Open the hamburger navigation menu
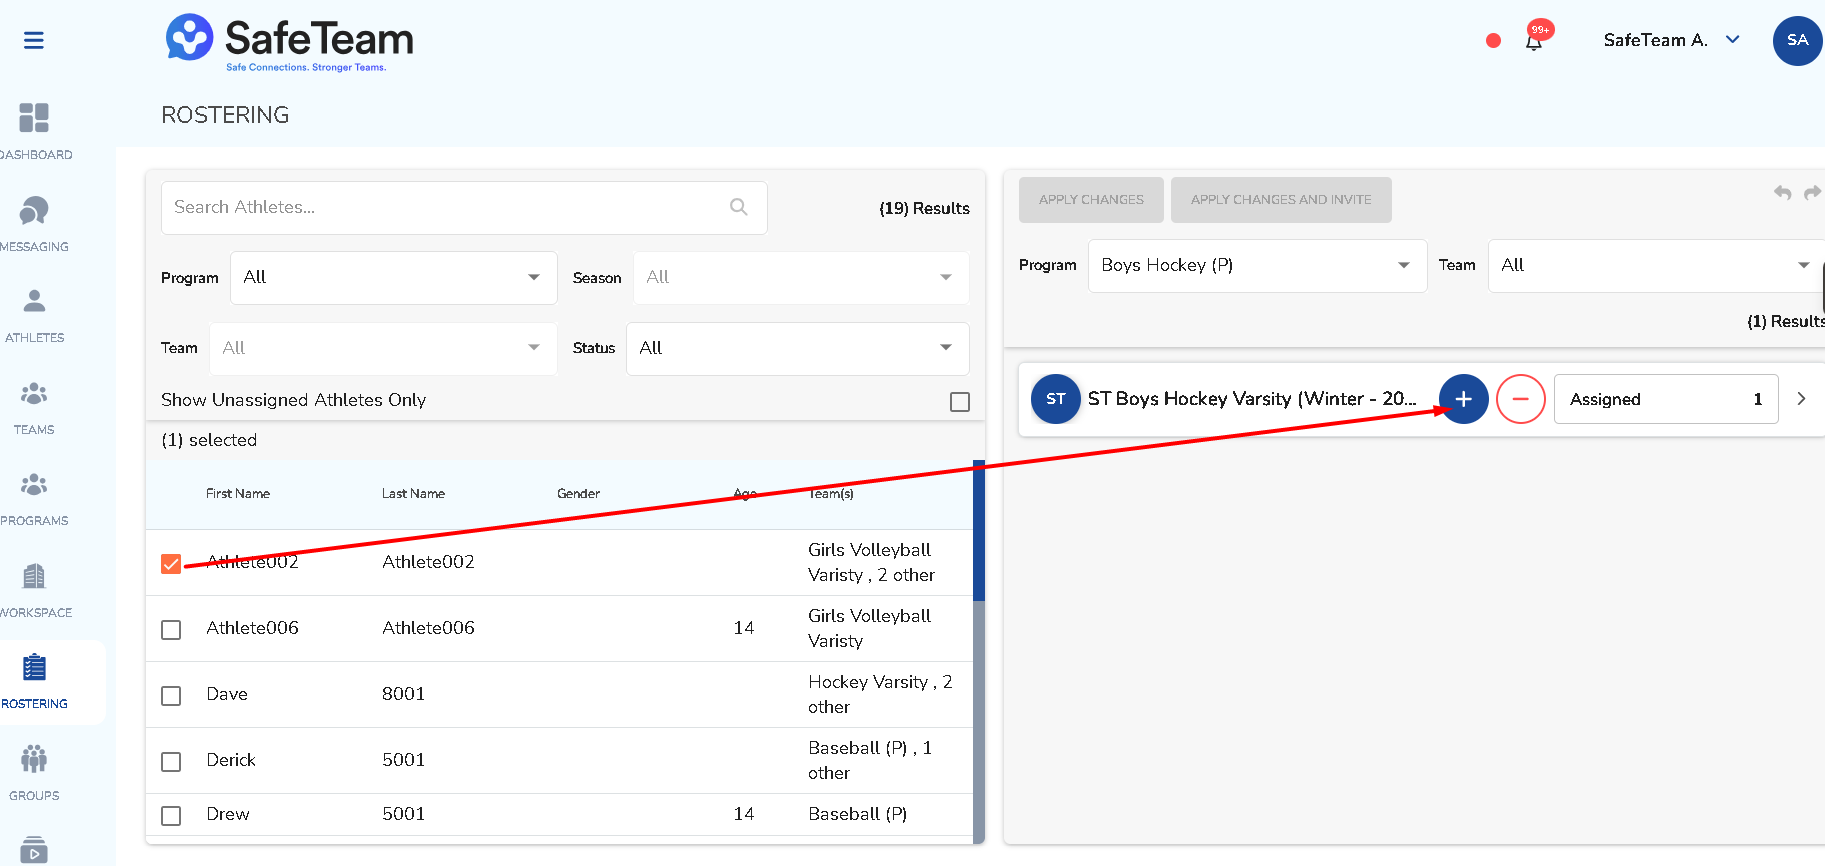1825x866 pixels. pos(34,40)
